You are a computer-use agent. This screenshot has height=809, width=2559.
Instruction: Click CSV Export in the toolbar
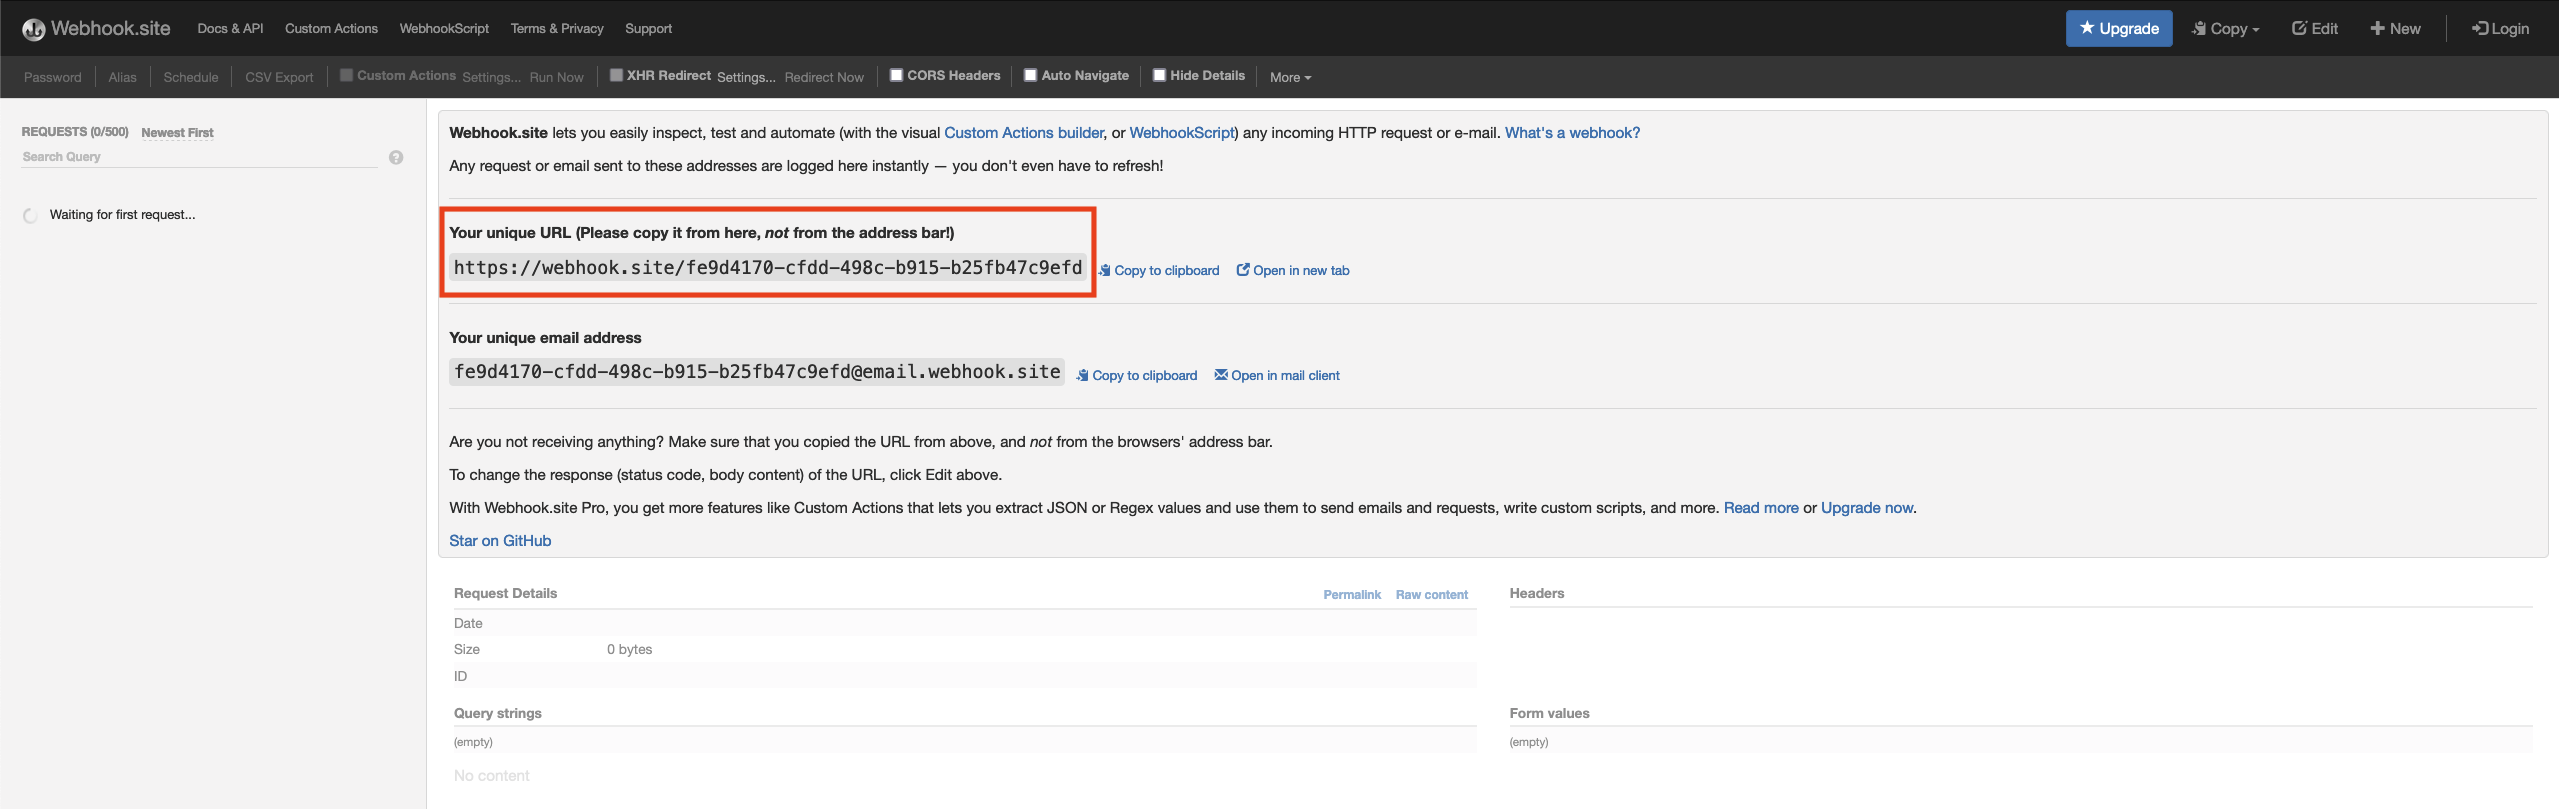coord(279,77)
